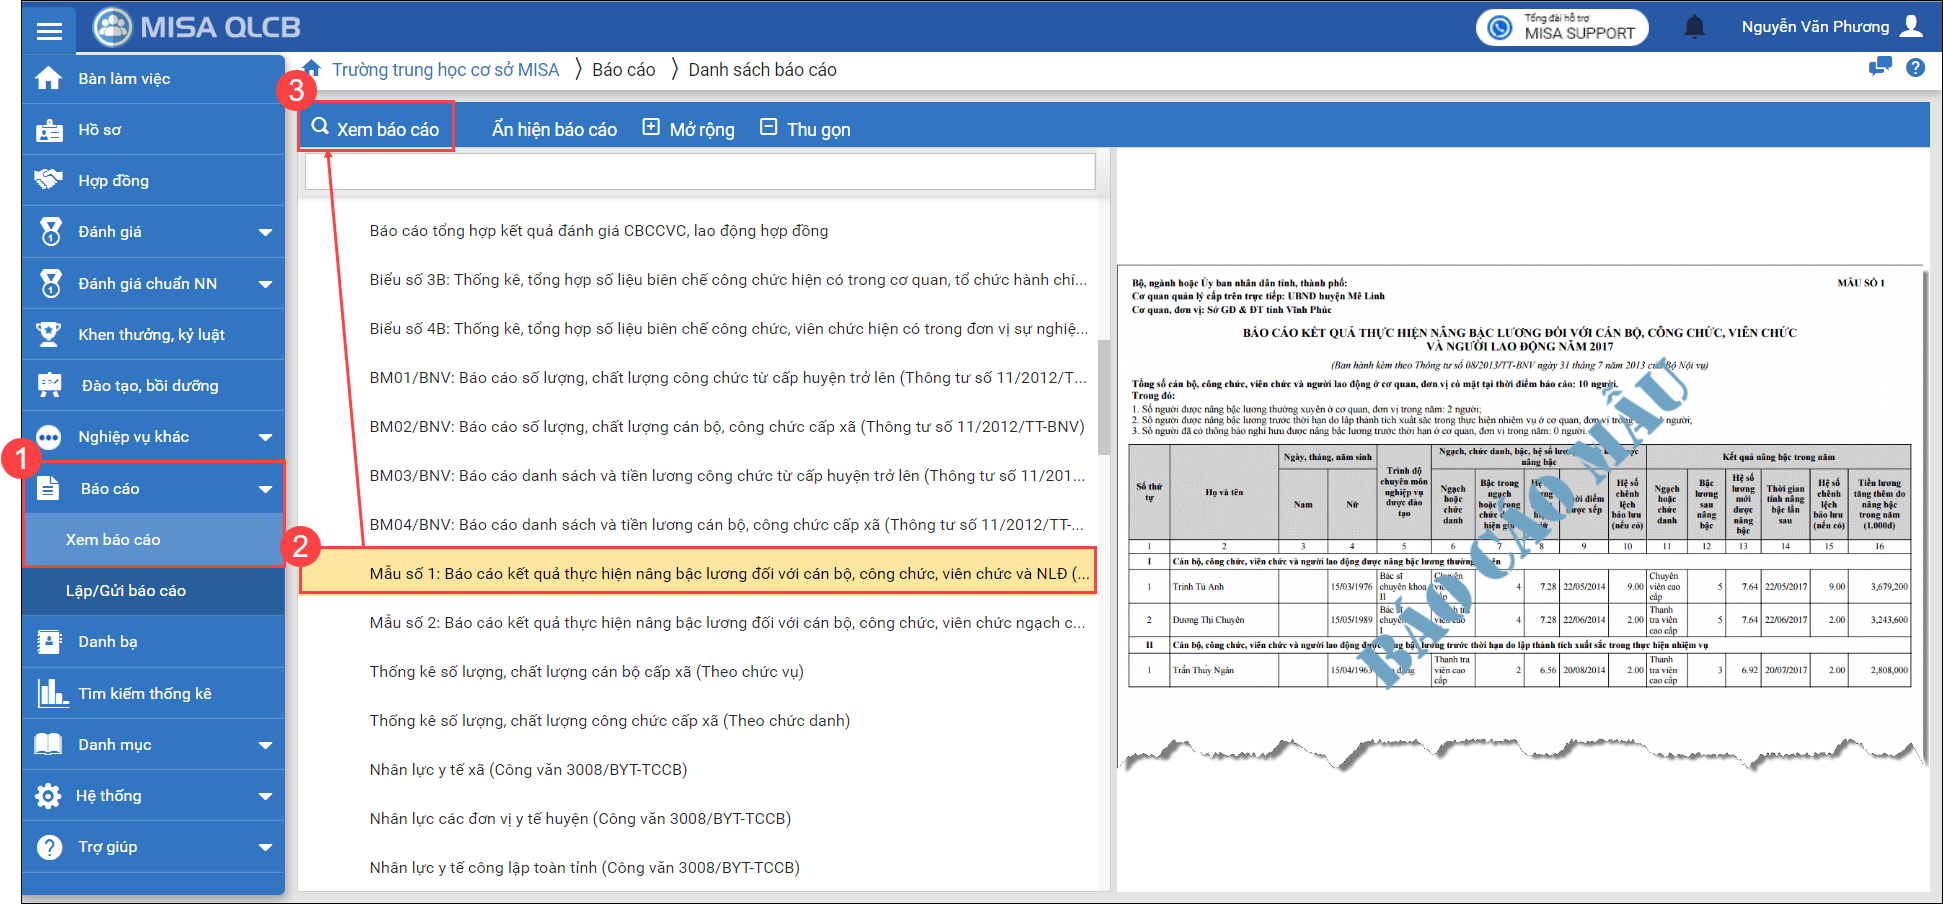
Task: Collapse the Báo cáo menu arrow
Action: [265, 489]
